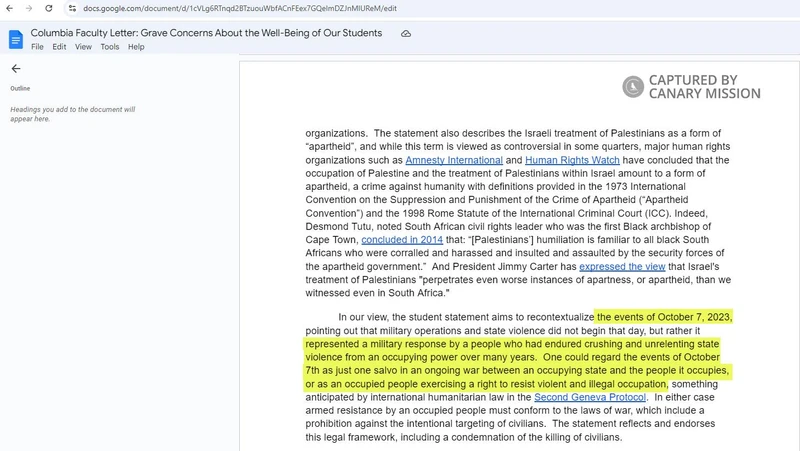The image size is (800, 451).
Task: Follow the Amnesty International link
Action: point(453,160)
